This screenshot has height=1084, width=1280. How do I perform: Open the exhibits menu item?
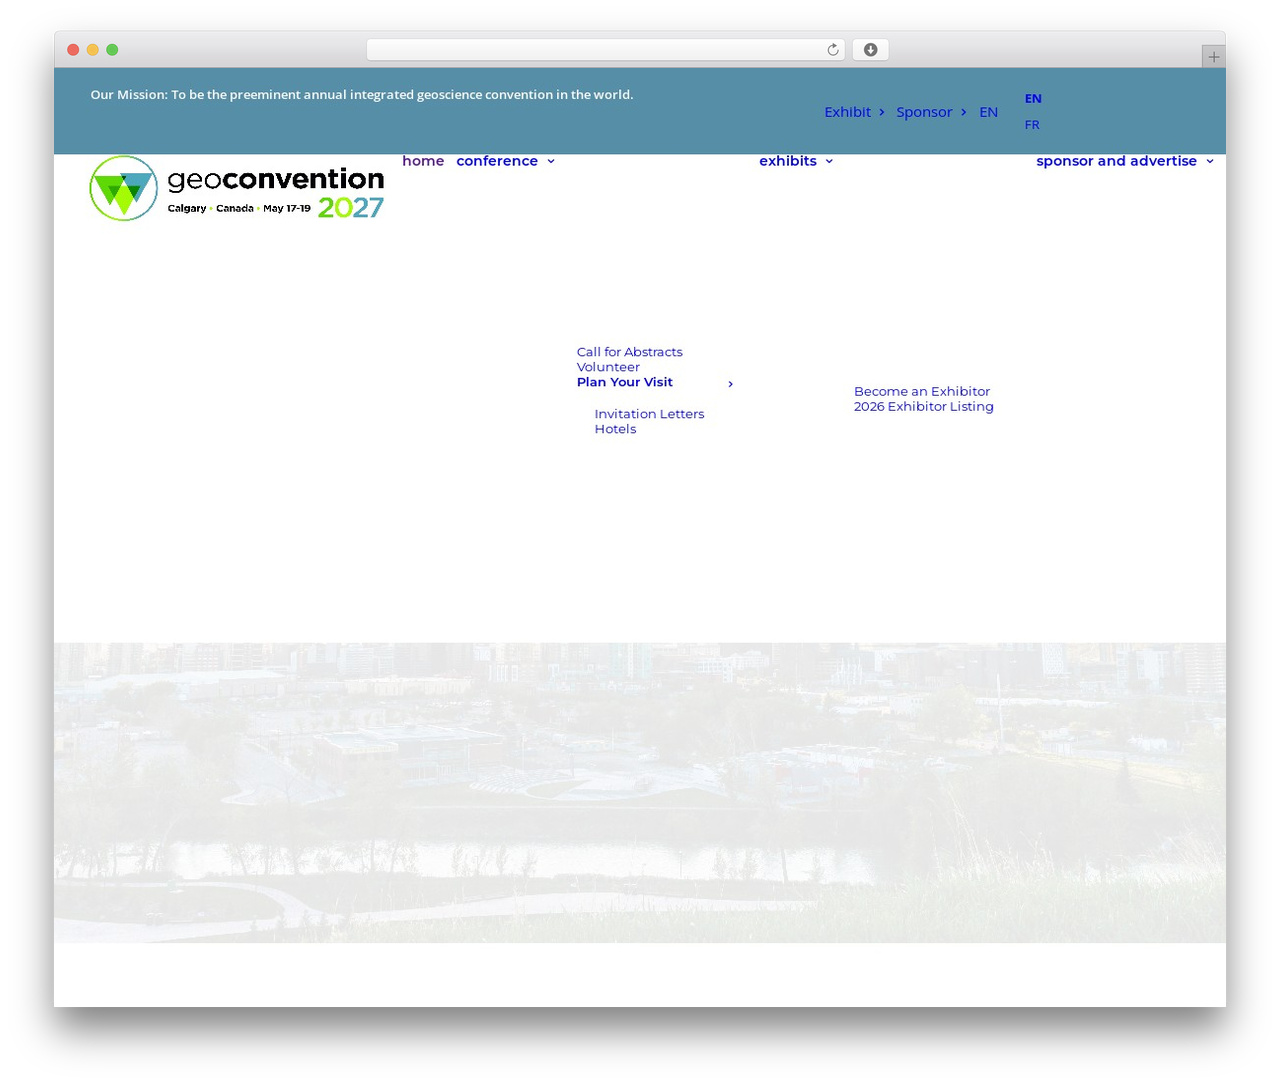pos(788,161)
